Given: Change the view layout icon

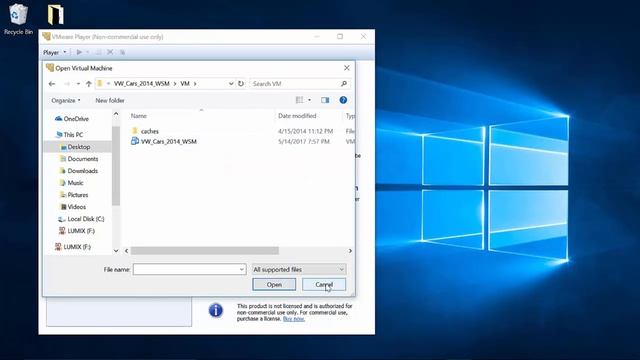Looking at the screenshot, I should 300,100.
